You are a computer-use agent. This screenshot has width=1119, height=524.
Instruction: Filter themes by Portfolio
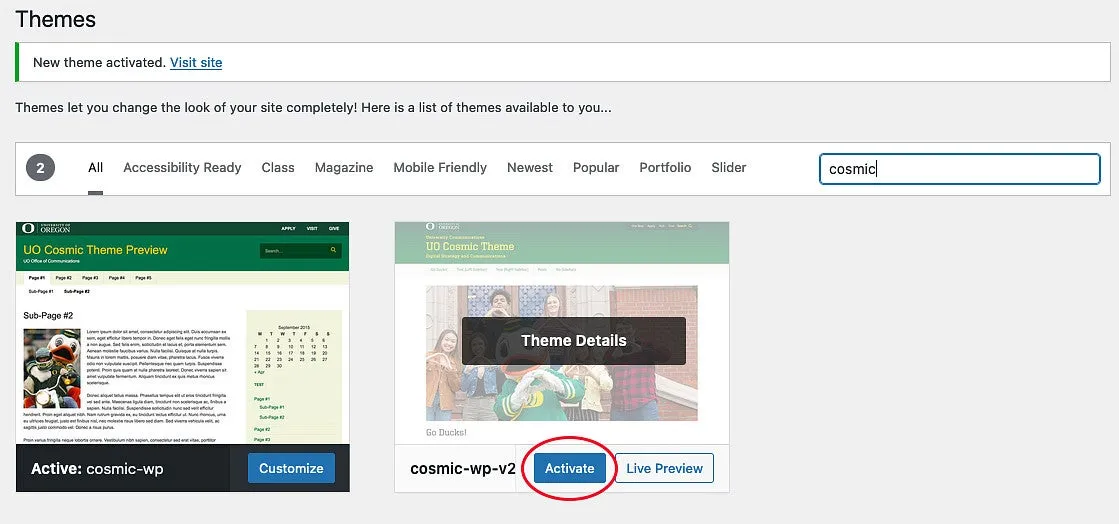pyautogui.click(x=665, y=168)
